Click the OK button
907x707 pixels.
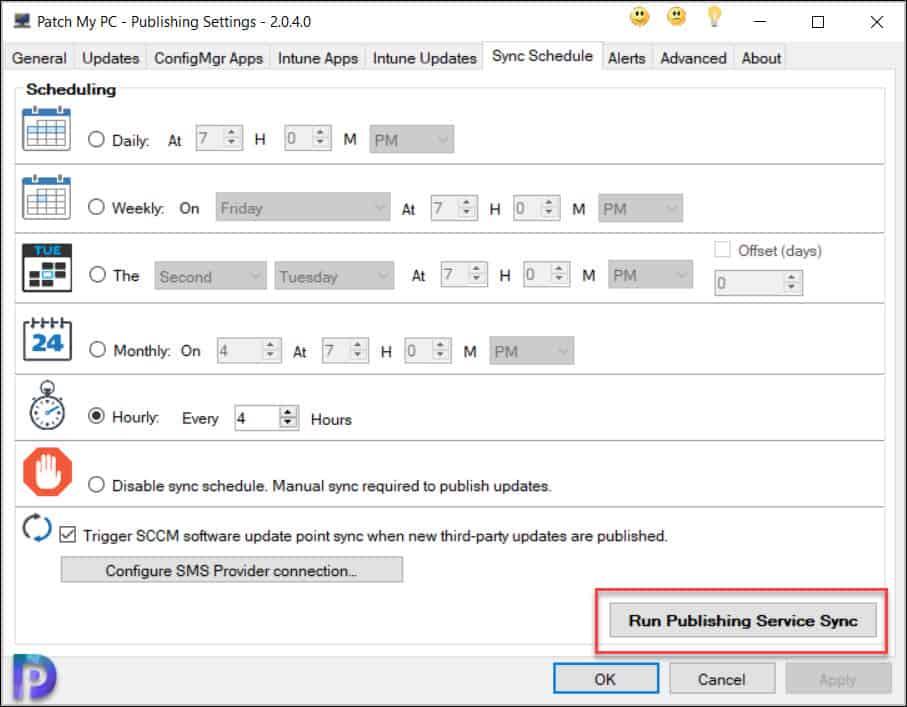click(x=606, y=679)
